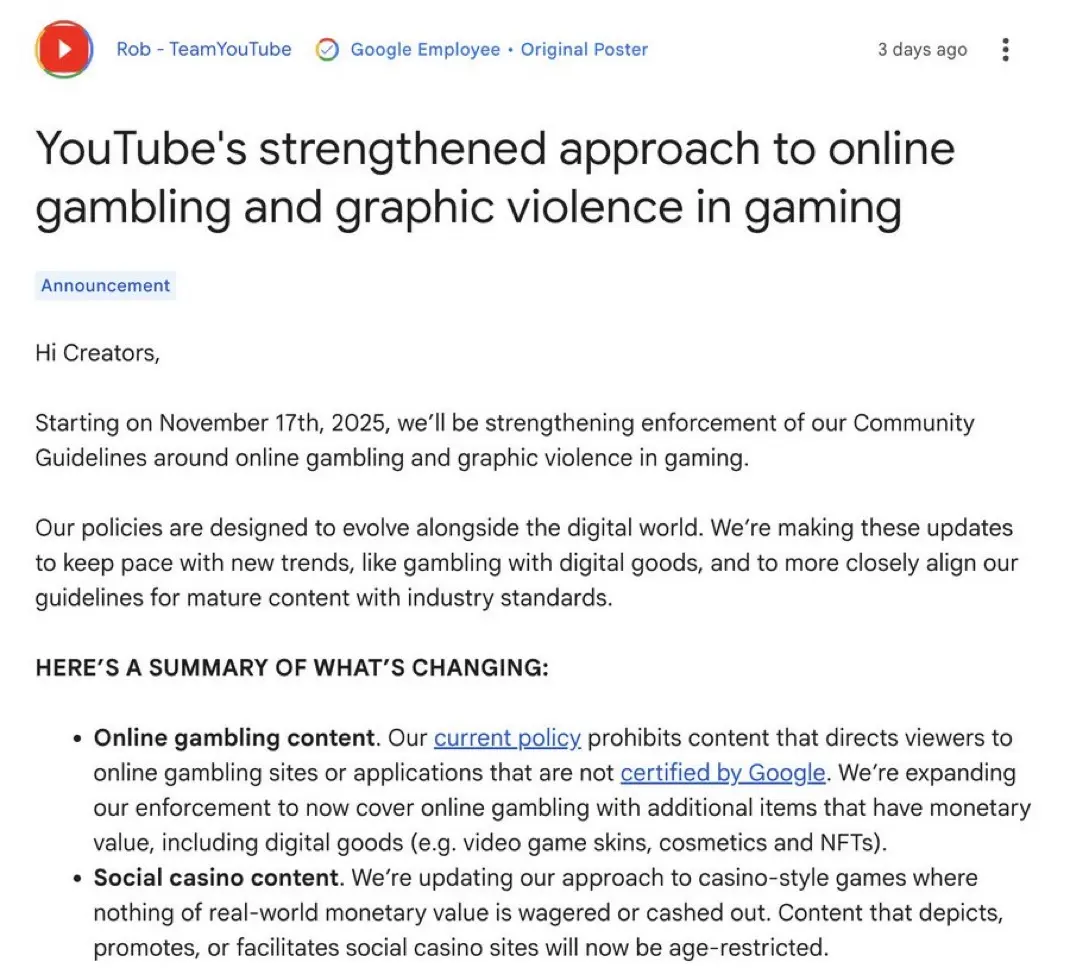The width and height of the screenshot is (1070, 968).
Task: Click the bold Social casino content text
Action: pyautogui.click(x=216, y=877)
